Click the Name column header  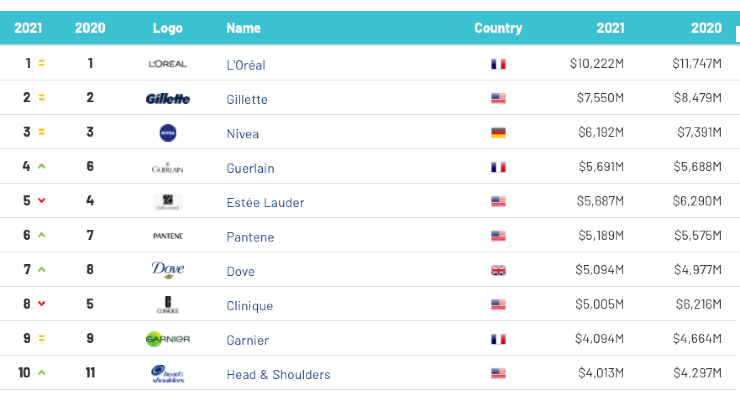point(244,28)
